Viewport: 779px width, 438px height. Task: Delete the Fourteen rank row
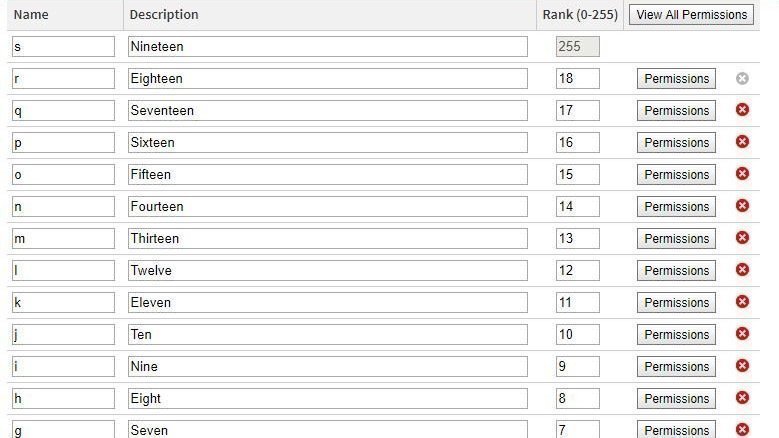742,206
